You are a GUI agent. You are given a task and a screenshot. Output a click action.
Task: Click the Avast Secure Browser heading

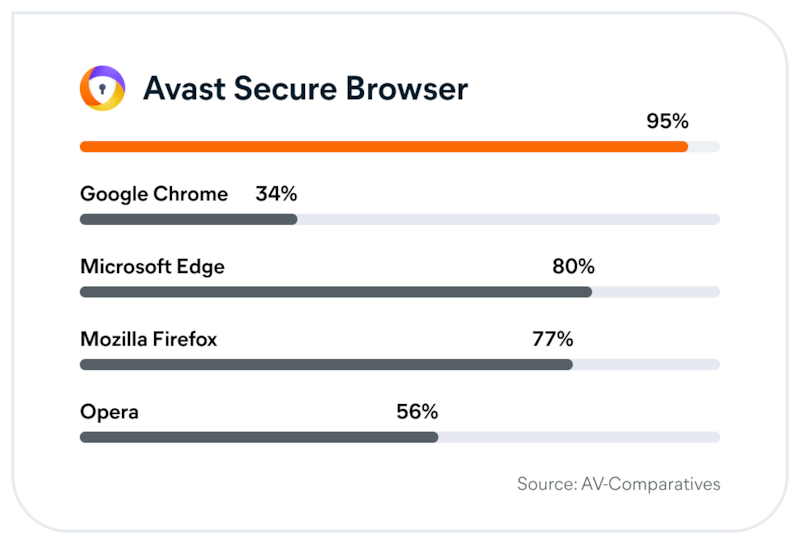point(305,89)
